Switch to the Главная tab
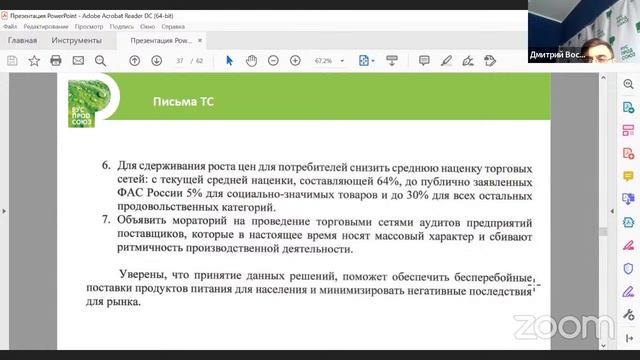Image resolution: width=640 pixels, height=360 pixels. click(x=22, y=40)
